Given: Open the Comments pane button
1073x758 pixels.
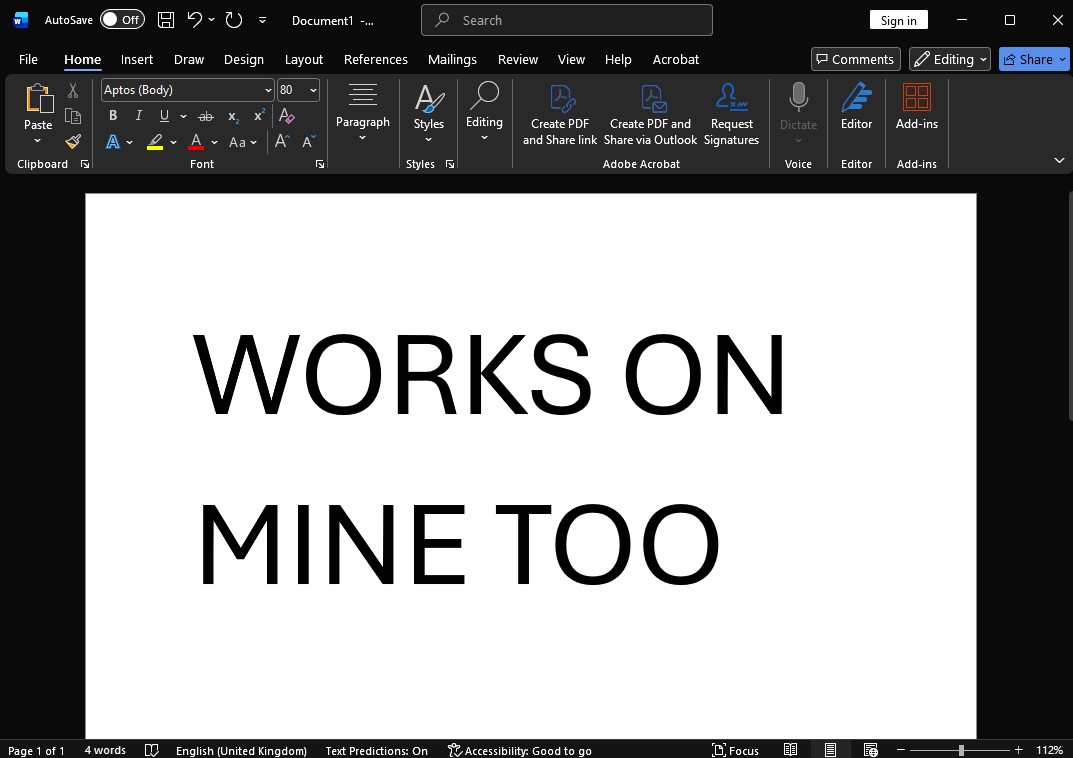Looking at the screenshot, I should [855, 59].
